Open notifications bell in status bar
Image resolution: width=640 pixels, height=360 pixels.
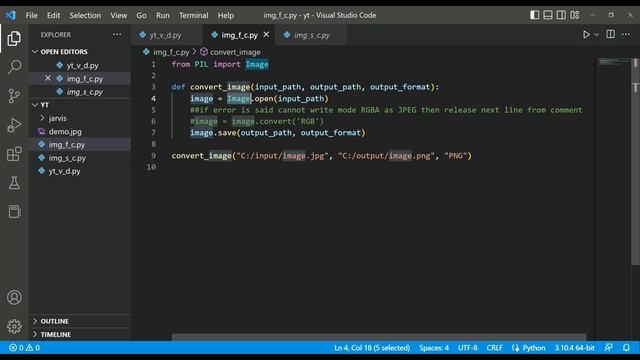coord(626,348)
